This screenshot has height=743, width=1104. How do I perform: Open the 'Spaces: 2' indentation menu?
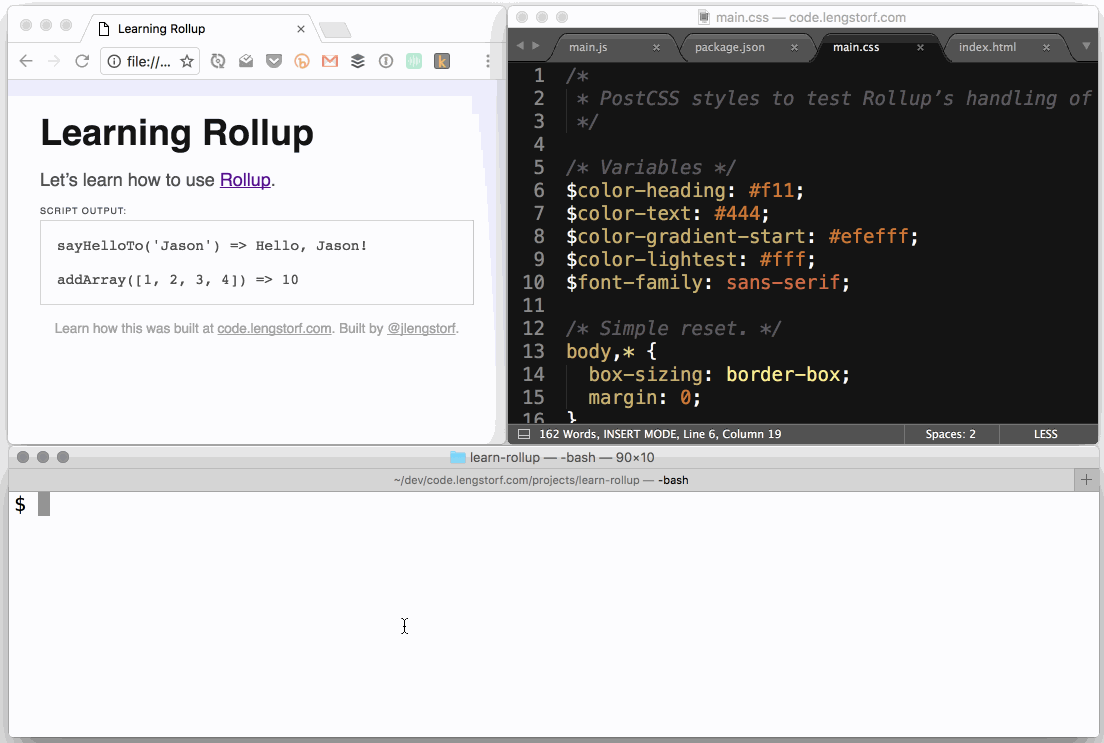point(950,434)
